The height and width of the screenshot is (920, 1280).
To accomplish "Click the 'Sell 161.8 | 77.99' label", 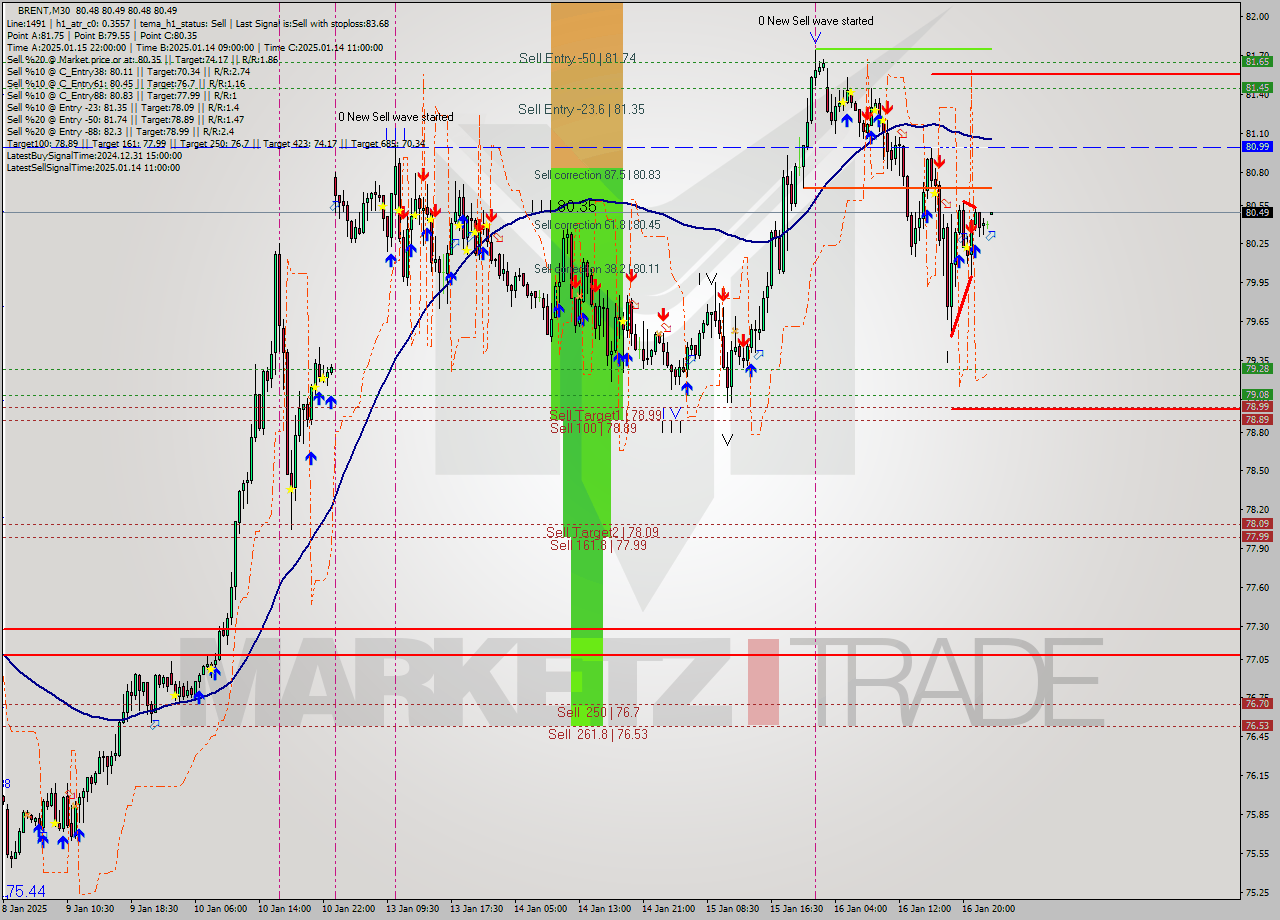I will coord(598,545).
